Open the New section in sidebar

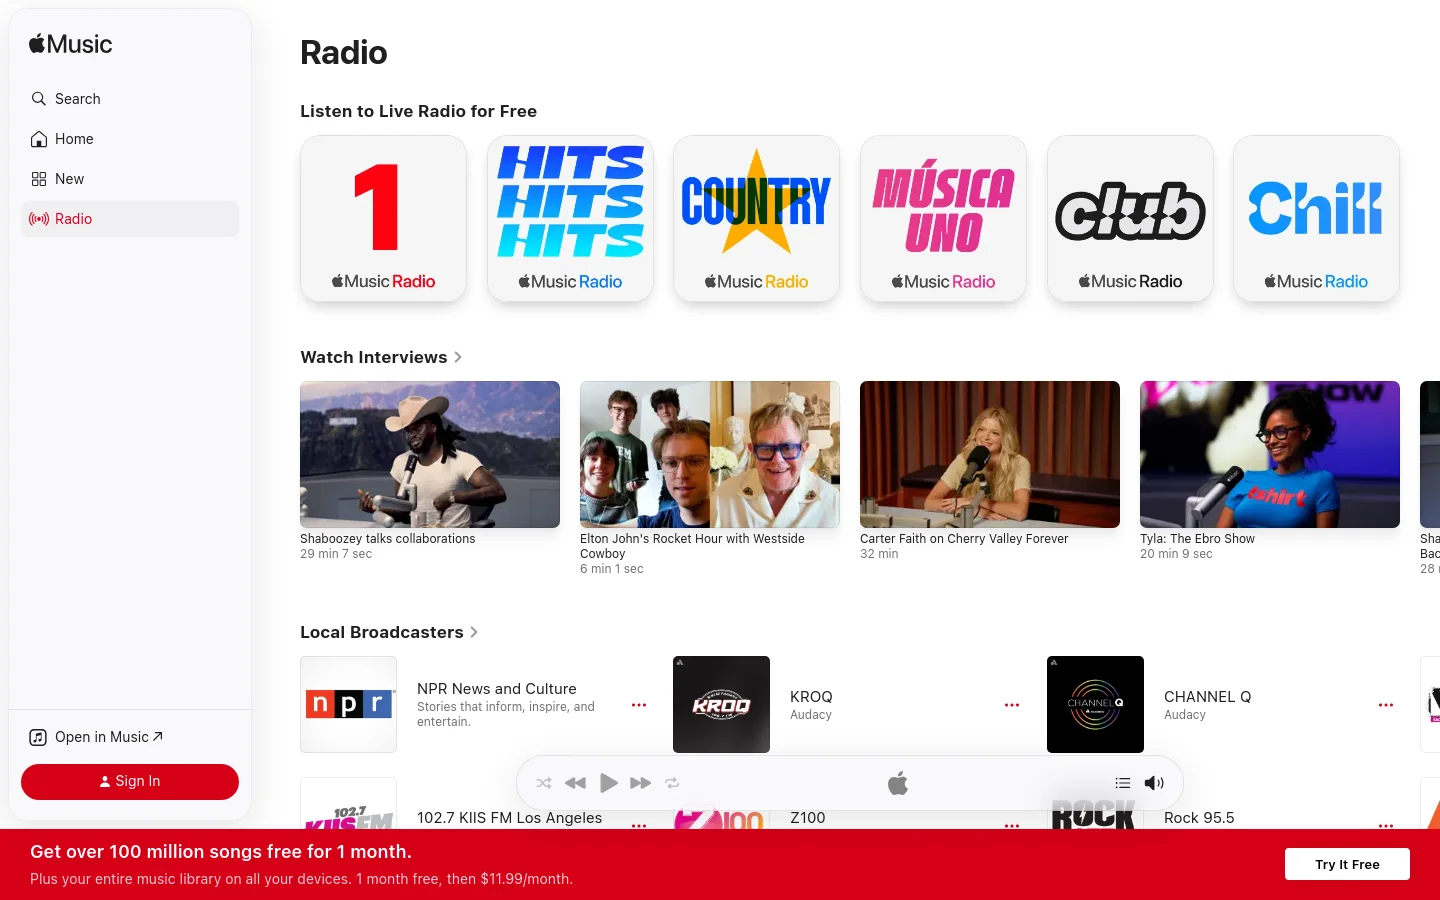pyautogui.click(x=130, y=179)
